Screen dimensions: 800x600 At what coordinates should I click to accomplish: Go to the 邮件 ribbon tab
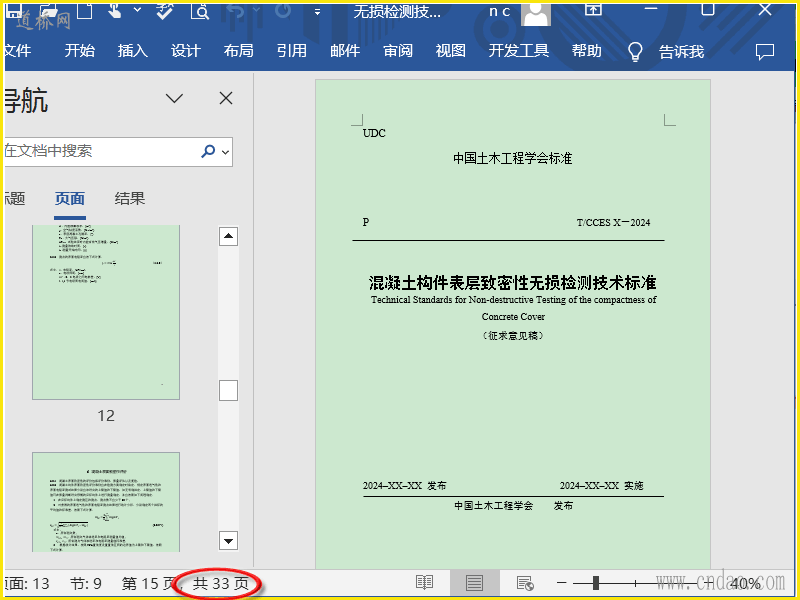(x=345, y=51)
